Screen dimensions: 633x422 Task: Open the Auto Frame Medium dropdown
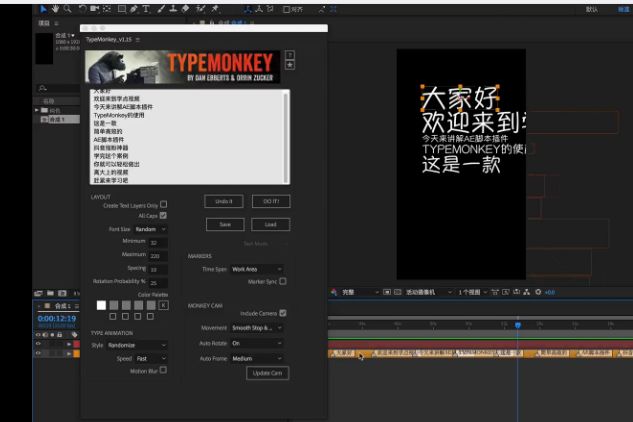[x=257, y=359]
